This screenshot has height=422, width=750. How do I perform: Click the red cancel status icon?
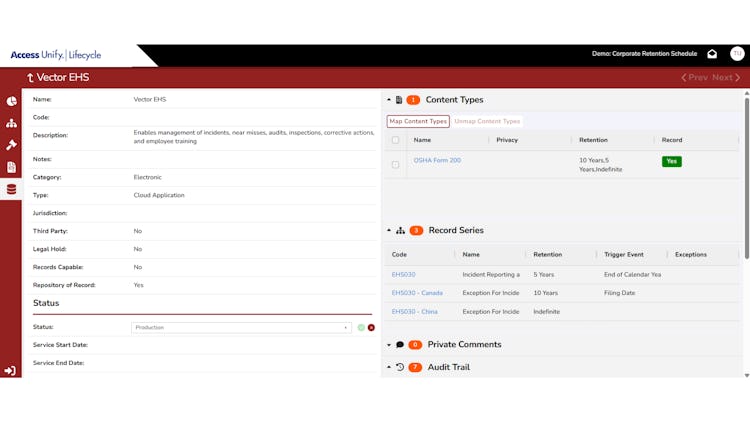pos(371,328)
